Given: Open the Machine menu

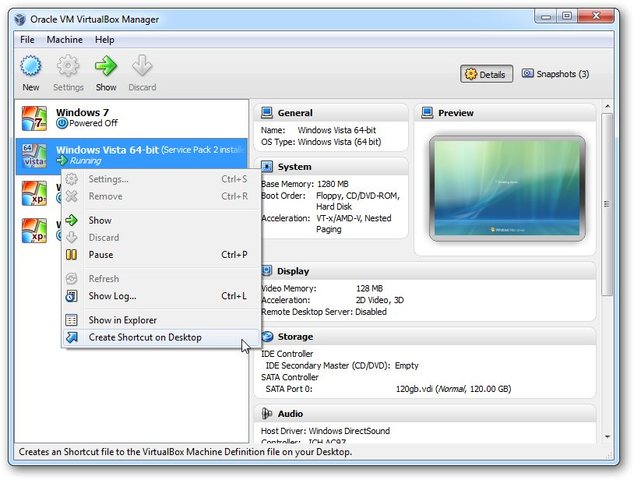Looking at the screenshot, I should [x=65, y=40].
